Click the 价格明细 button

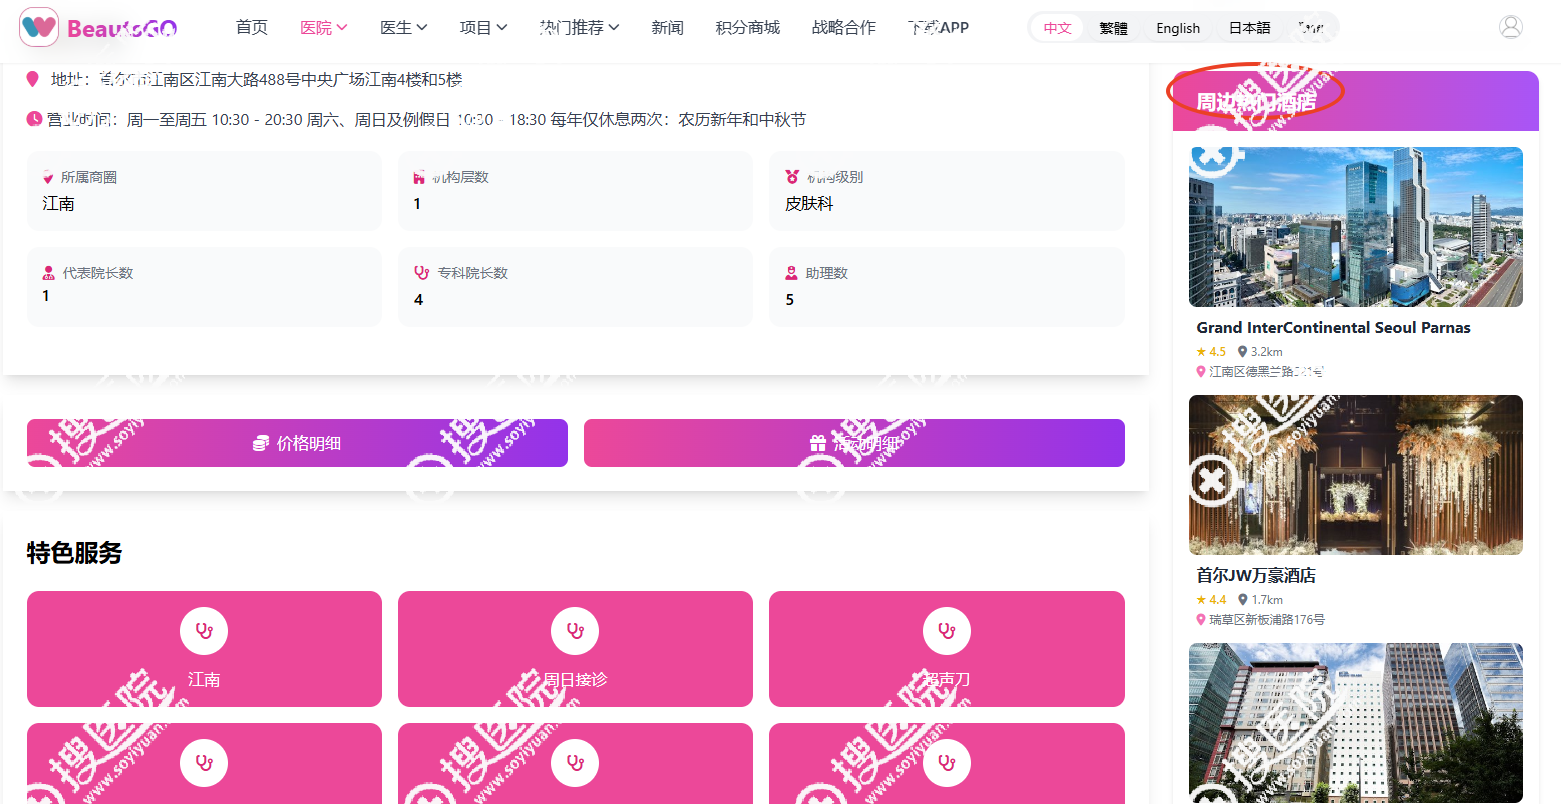[297, 443]
